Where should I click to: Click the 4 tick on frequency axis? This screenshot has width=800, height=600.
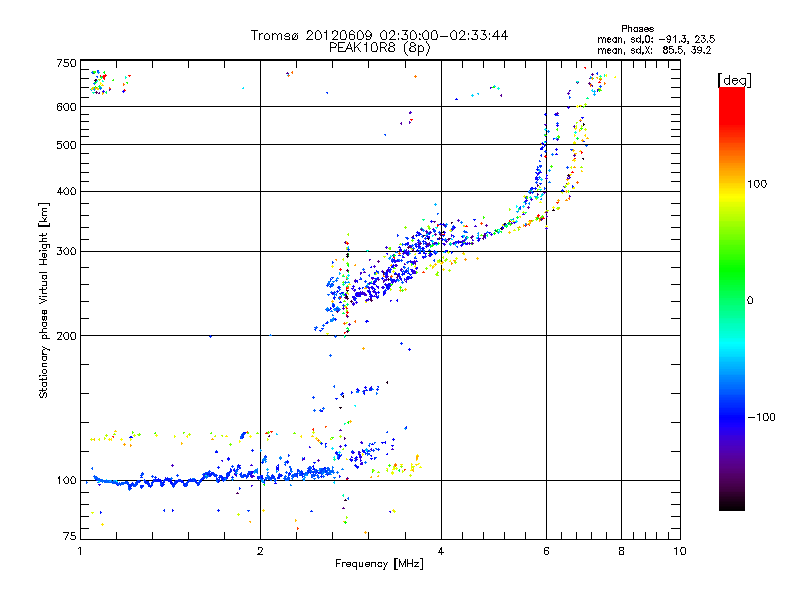point(440,551)
